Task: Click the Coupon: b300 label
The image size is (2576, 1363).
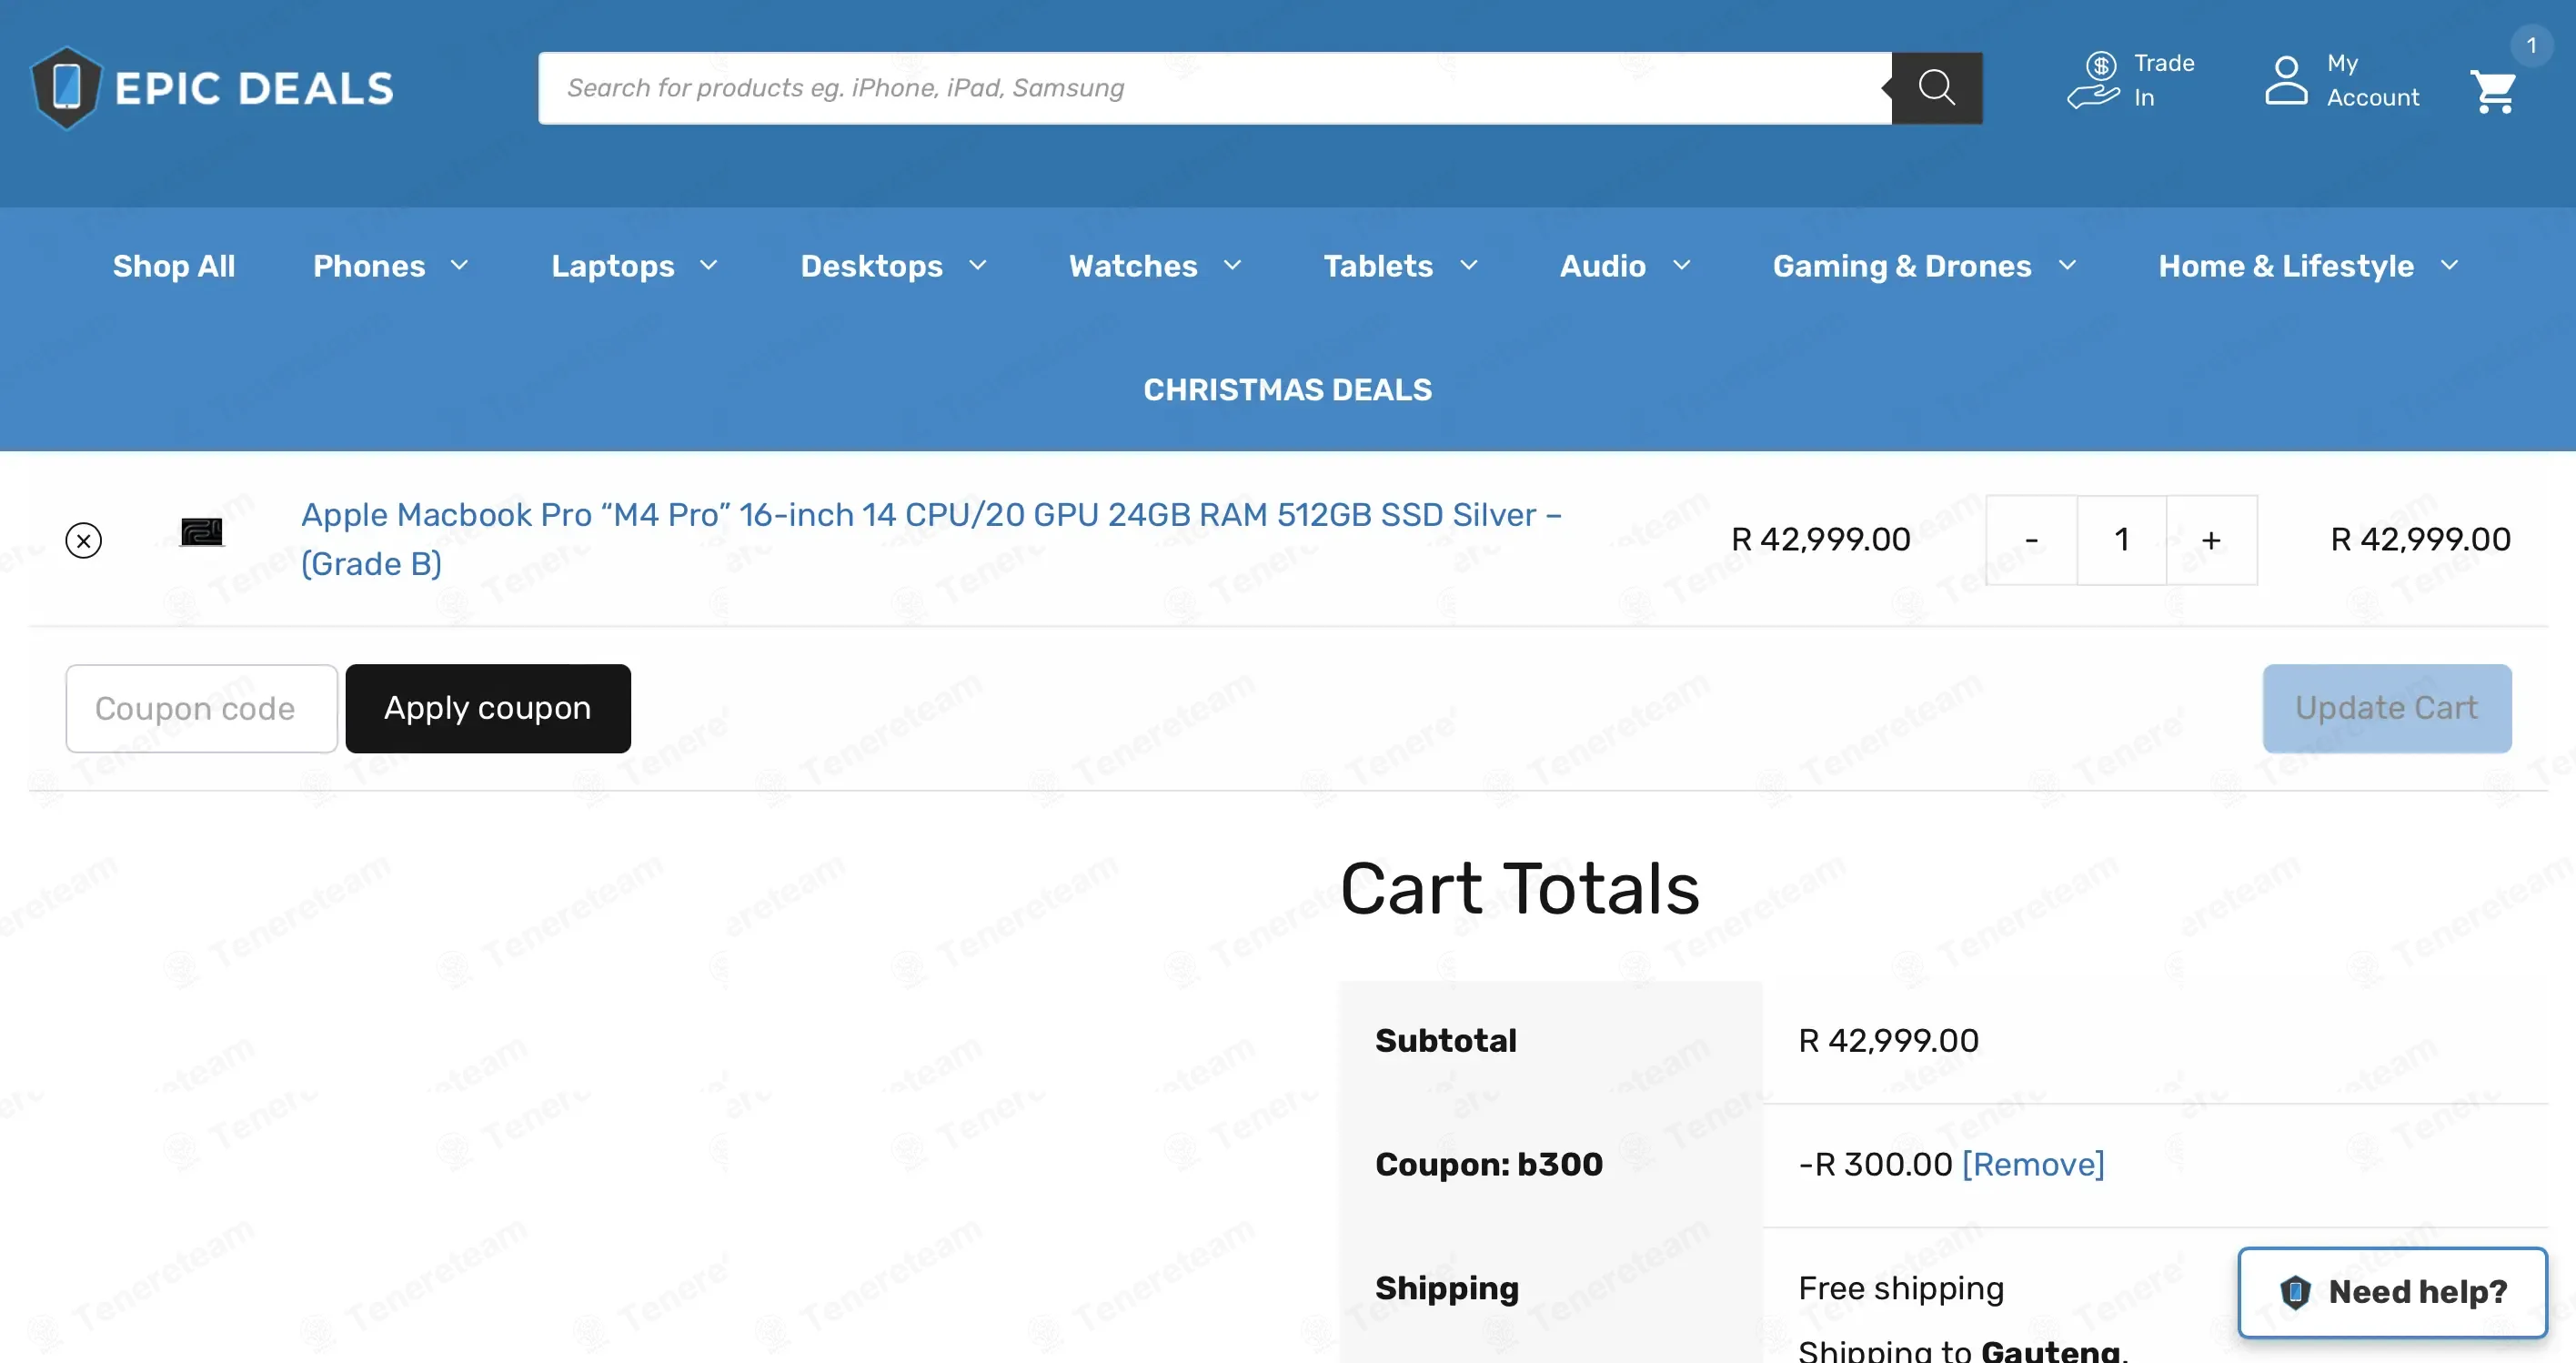Action: [x=1489, y=1164]
